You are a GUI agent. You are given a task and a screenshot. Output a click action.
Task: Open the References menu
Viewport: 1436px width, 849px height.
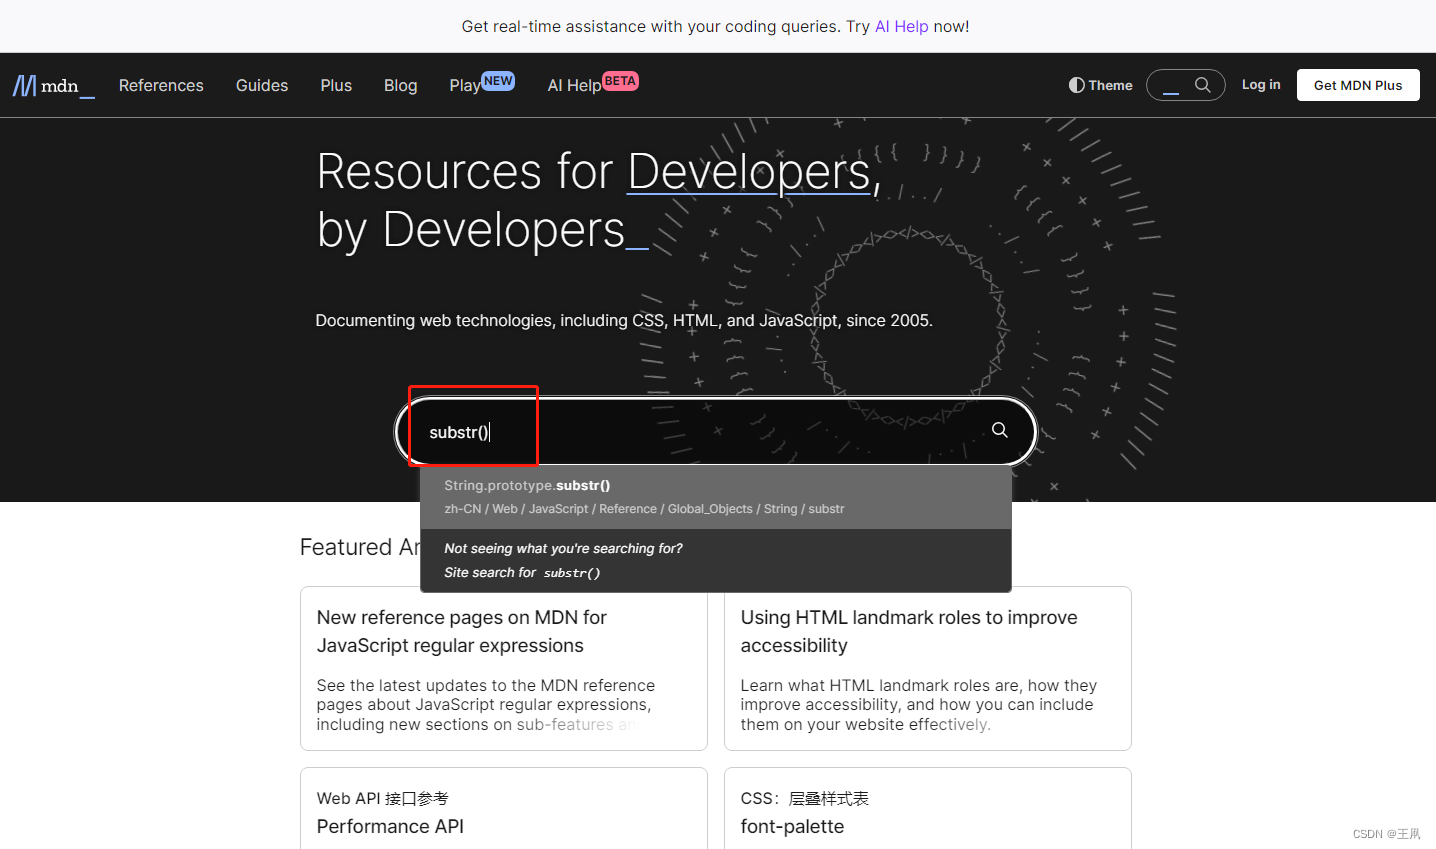click(x=161, y=86)
